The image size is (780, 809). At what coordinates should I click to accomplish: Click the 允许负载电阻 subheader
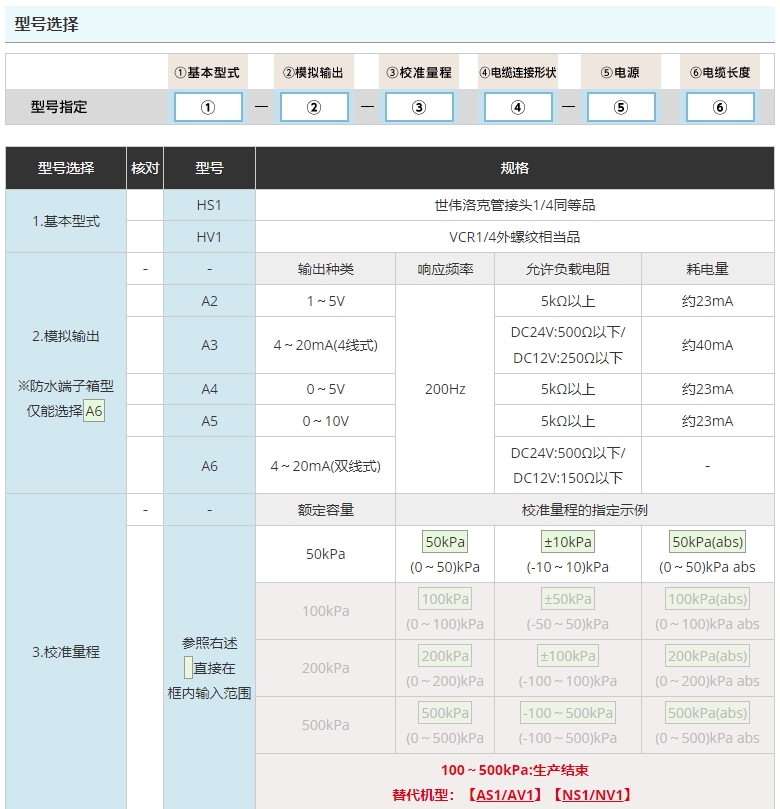[568, 269]
